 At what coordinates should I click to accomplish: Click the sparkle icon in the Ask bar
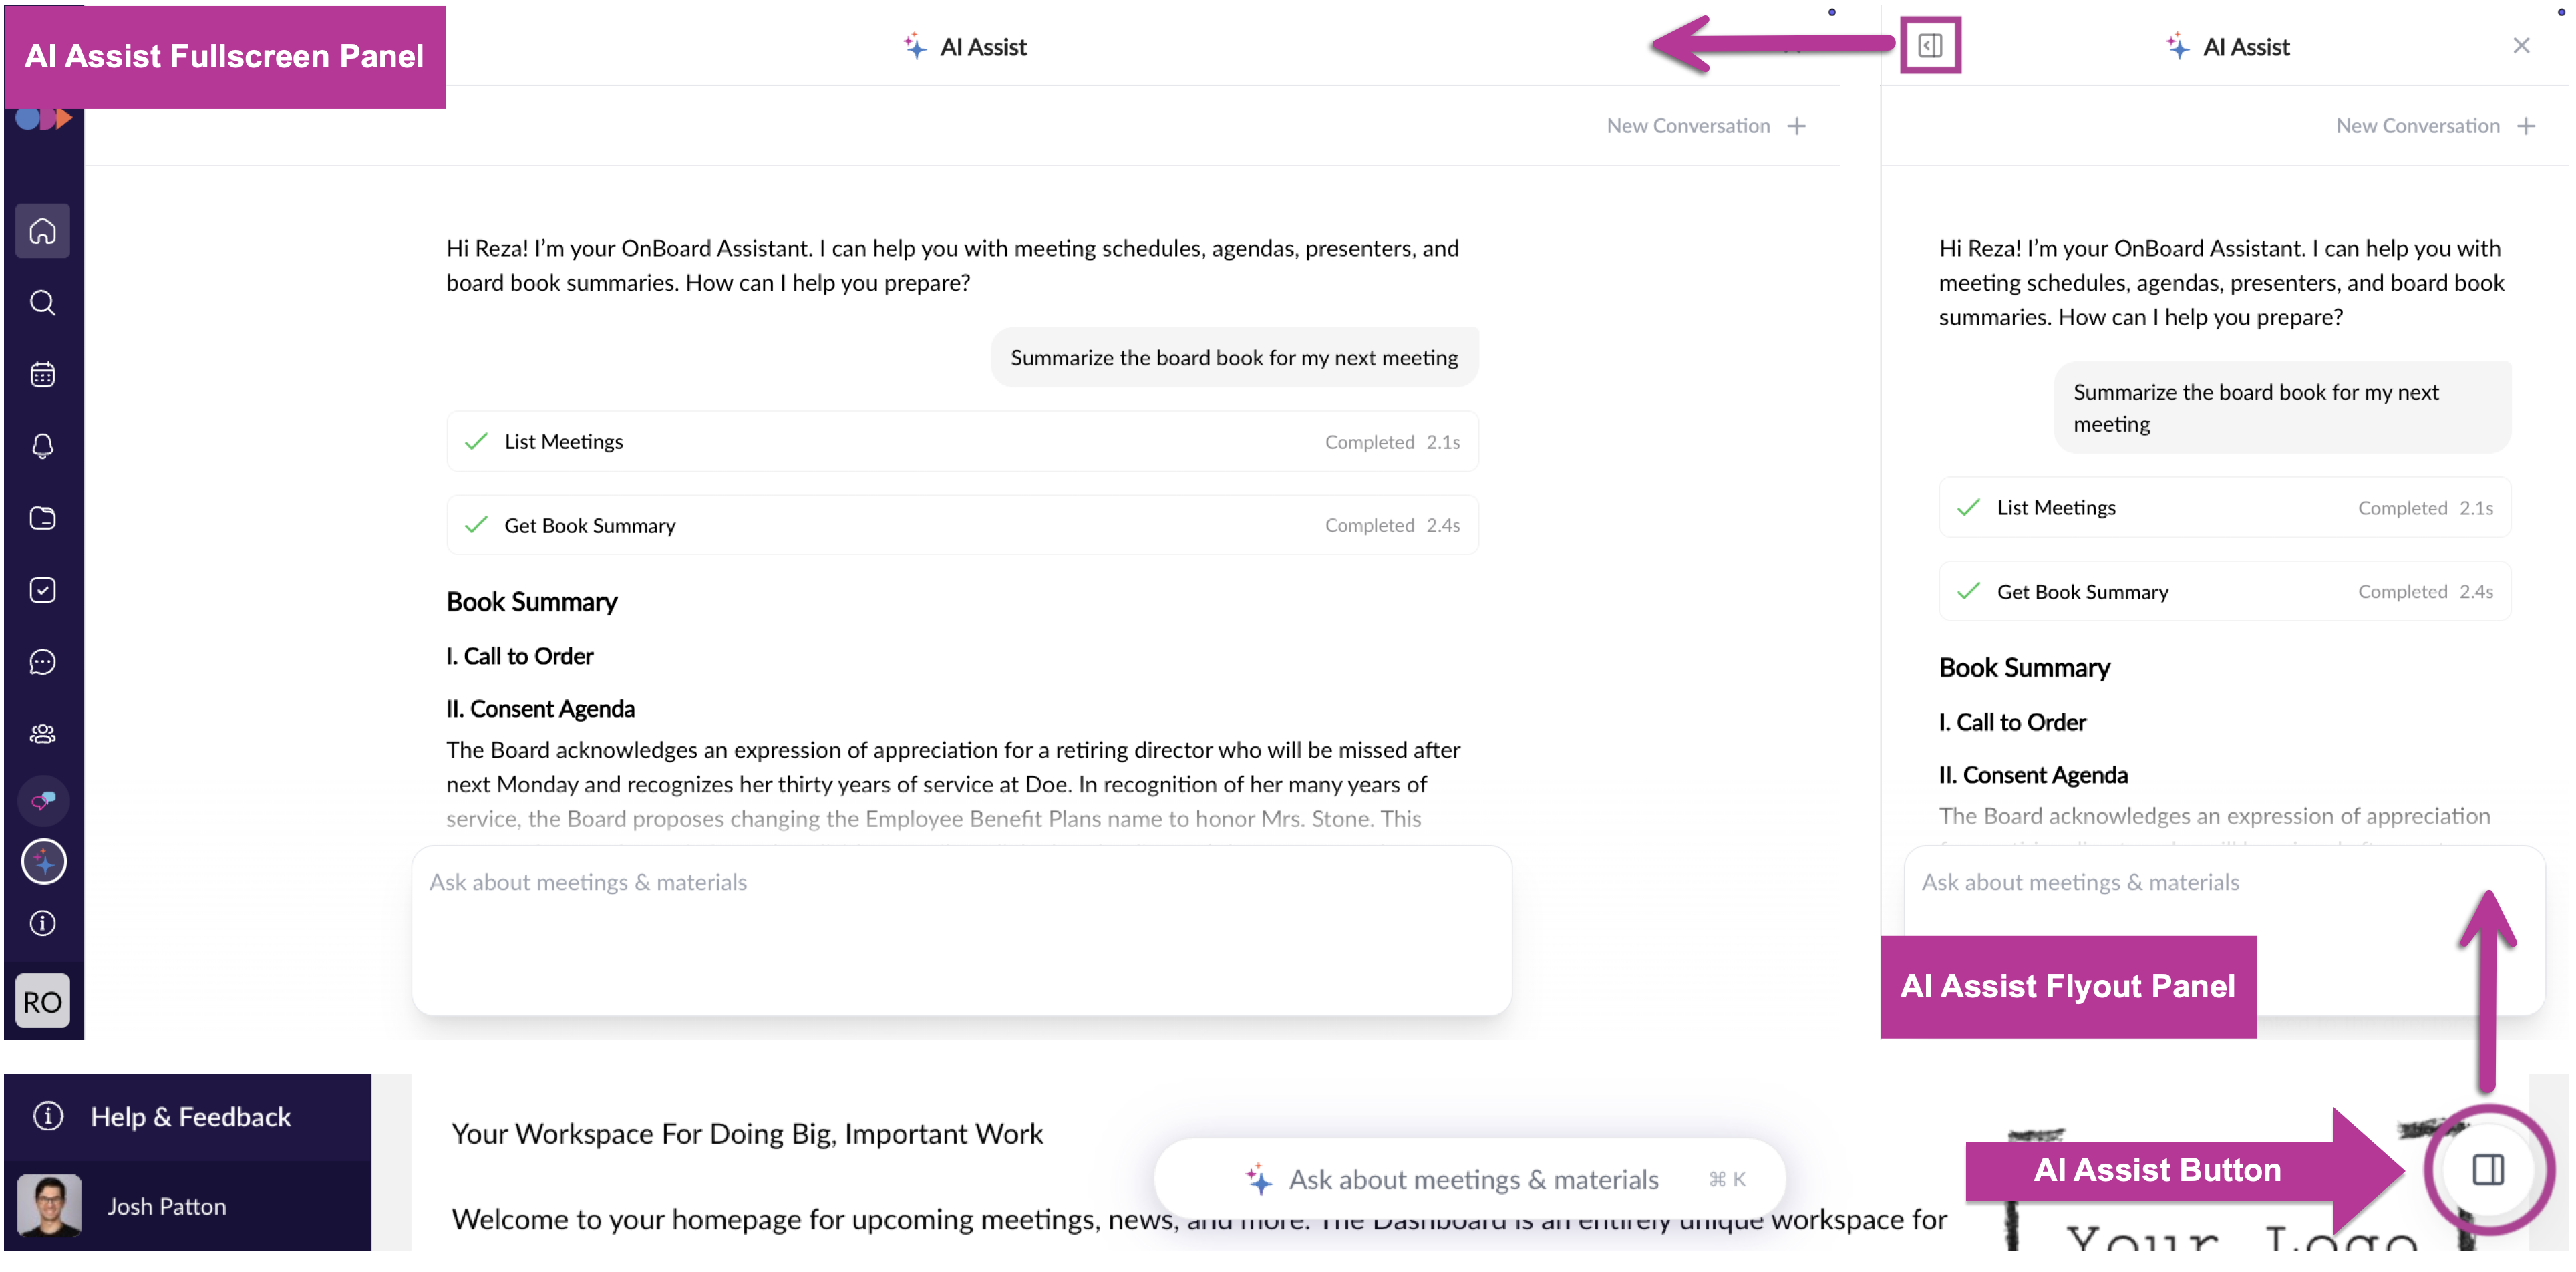coord(1259,1180)
